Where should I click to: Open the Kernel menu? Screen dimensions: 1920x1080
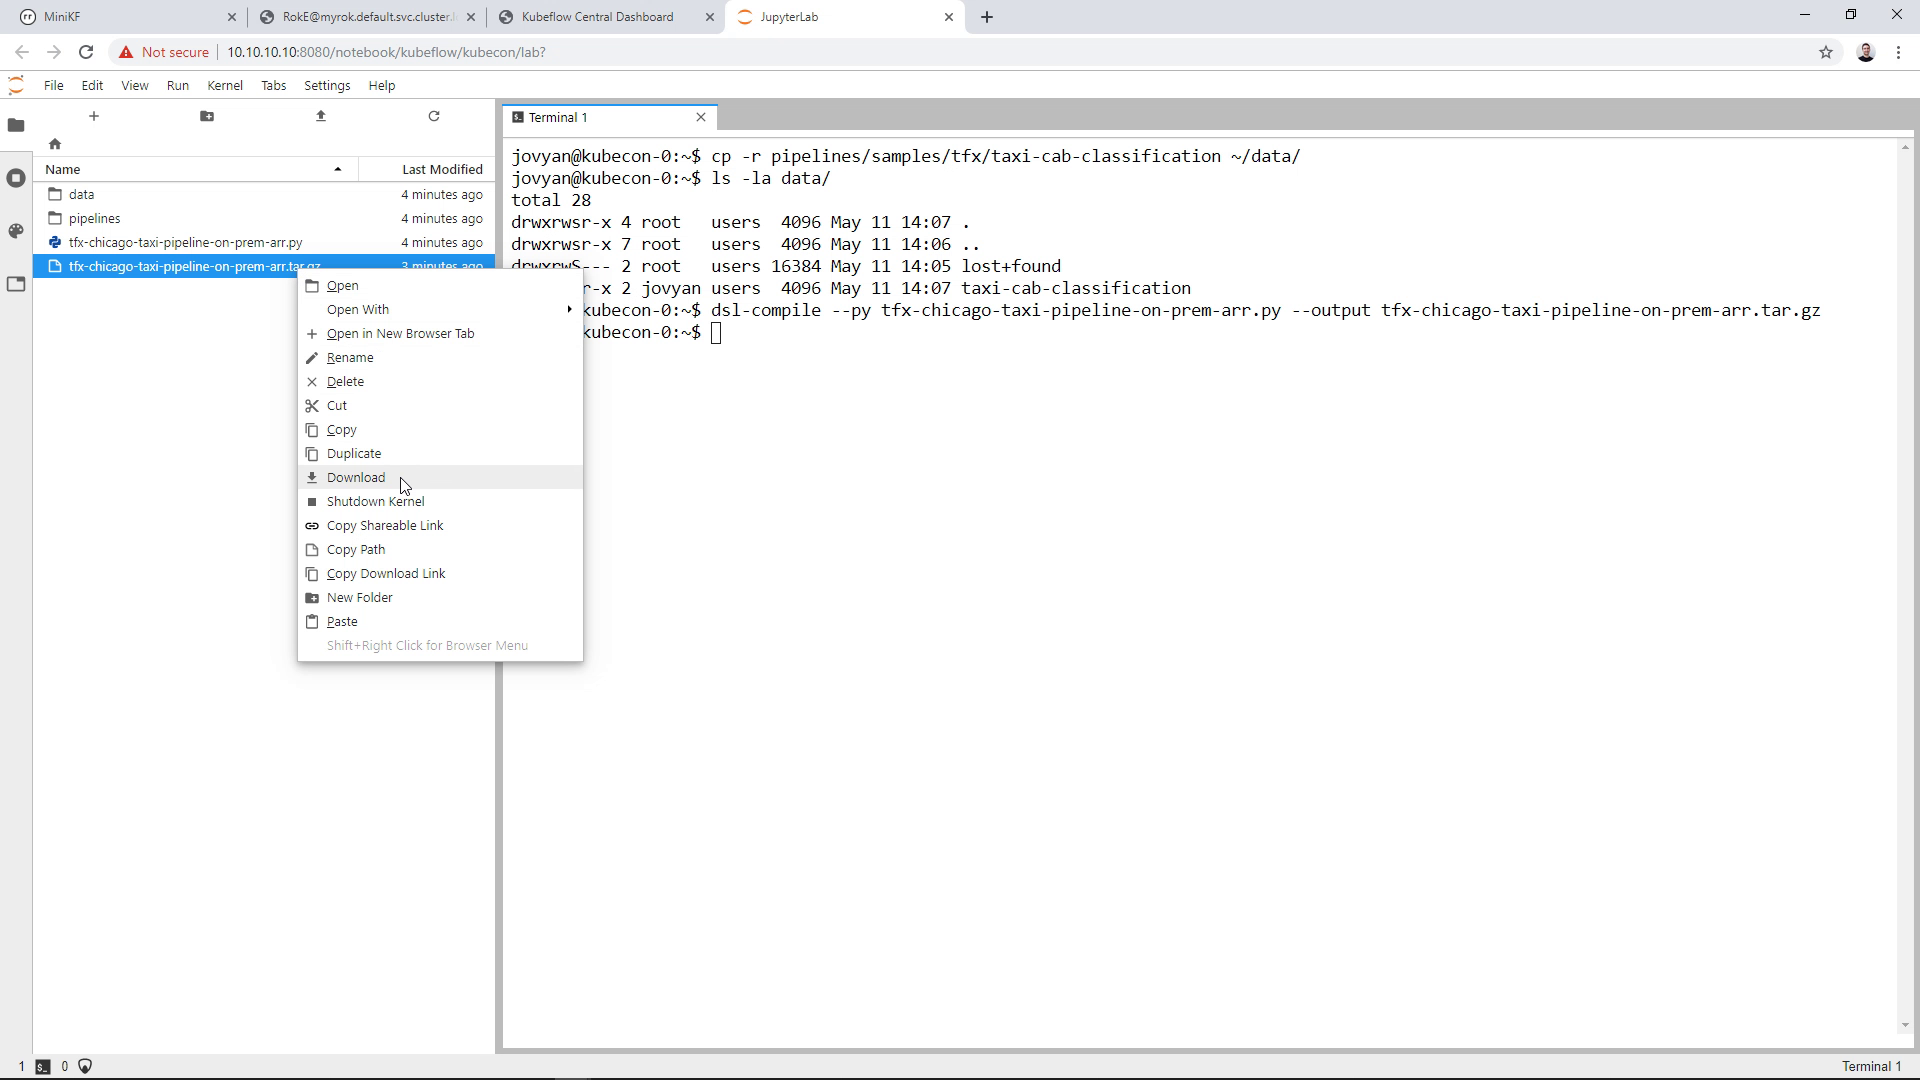[x=225, y=86]
